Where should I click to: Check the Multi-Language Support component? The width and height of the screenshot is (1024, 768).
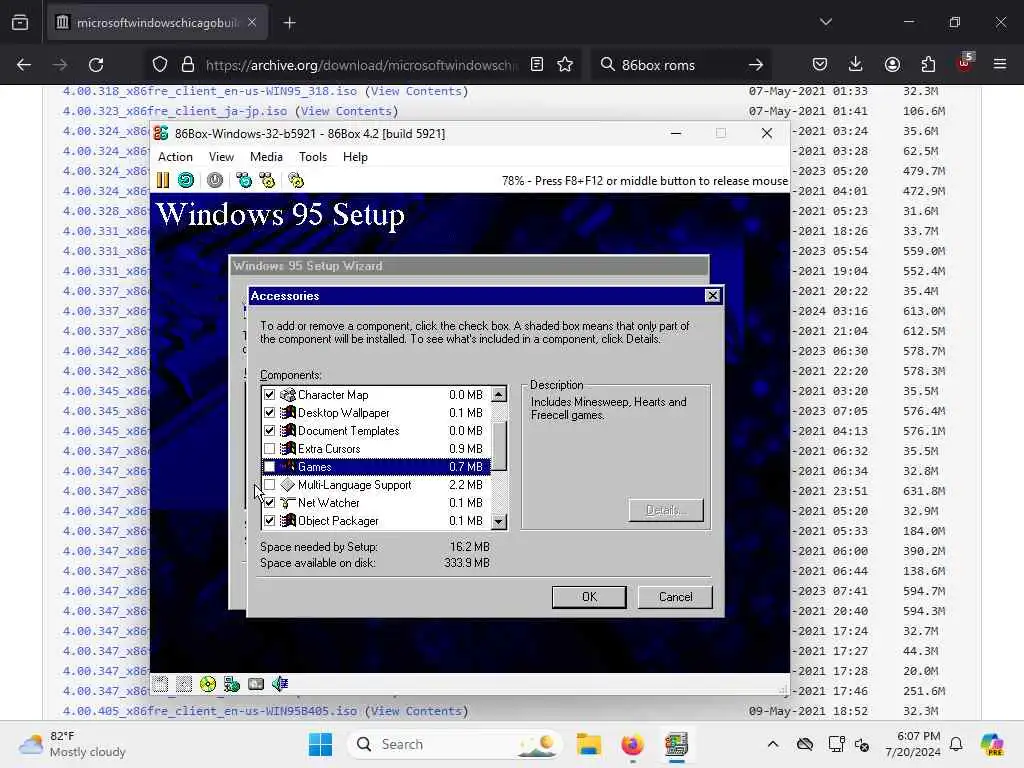tap(269, 485)
